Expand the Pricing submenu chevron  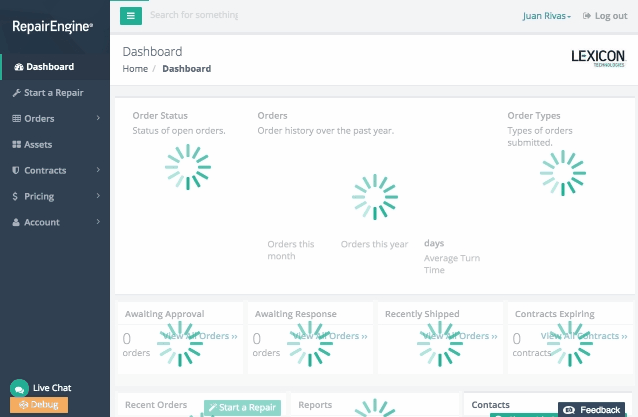click(98, 197)
